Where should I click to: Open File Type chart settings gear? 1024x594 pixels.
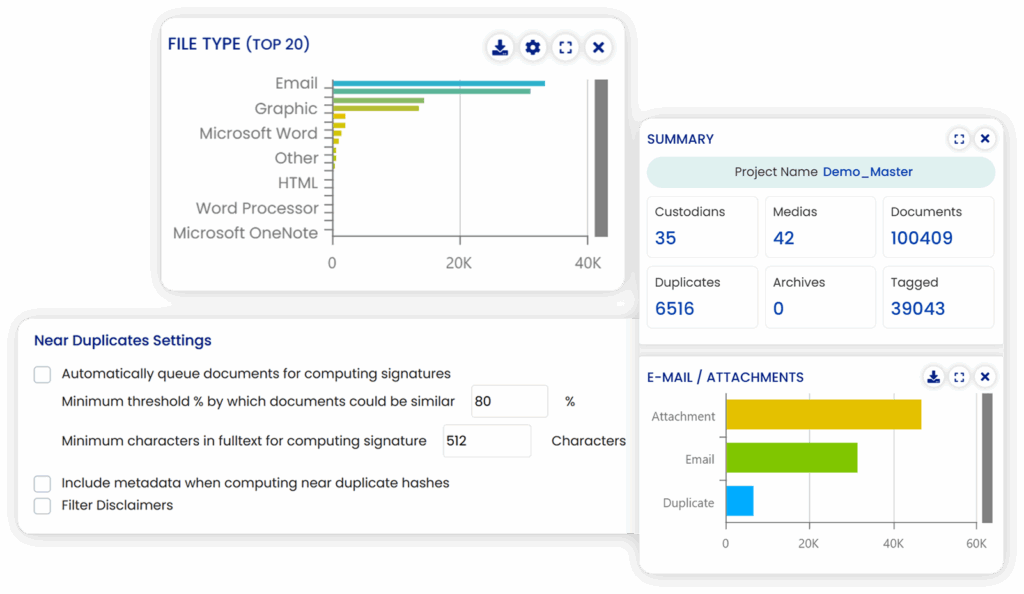pyautogui.click(x=533, y=47)
